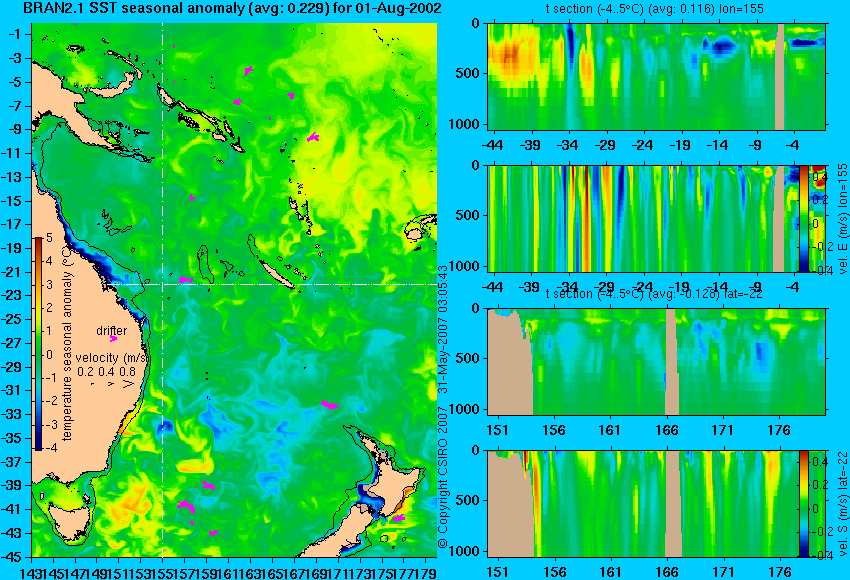
Task: Click the '-44' tick under the top temperature section
Action: (x=492, y=145)
